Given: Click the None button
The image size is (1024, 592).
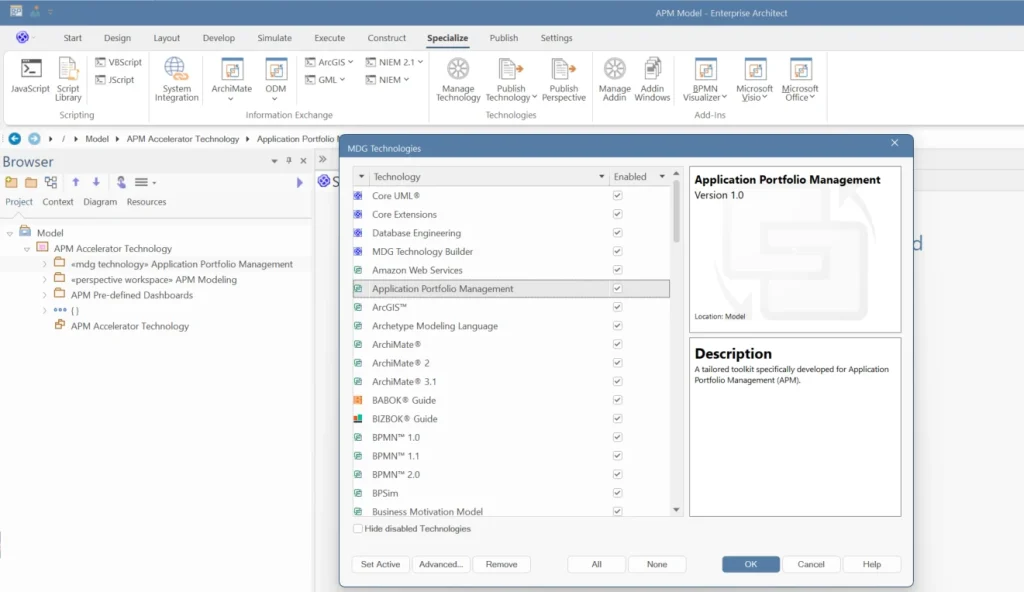Looking at the screenshot, I should 657,564.
